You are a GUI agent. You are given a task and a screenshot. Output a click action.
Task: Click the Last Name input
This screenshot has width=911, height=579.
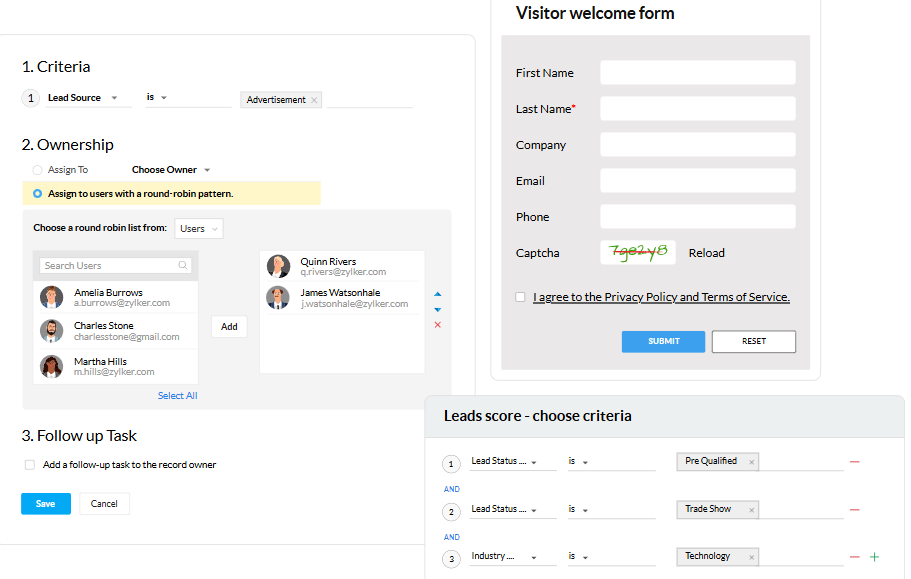(x=698, y=109)
